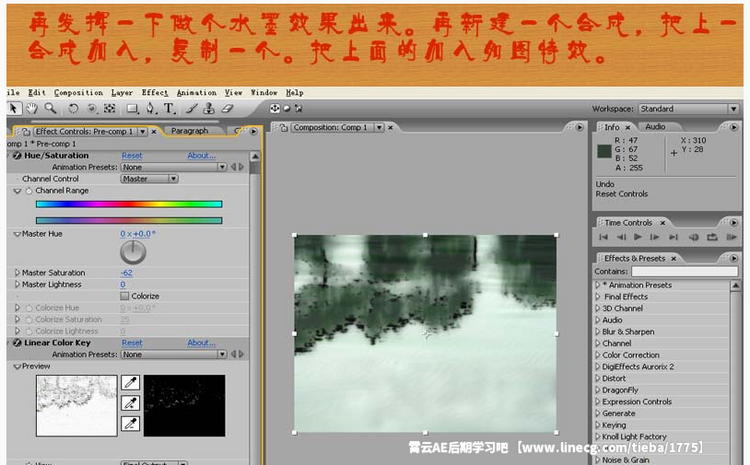
Task: Click the upper Channel Range color bar
Action: point(129,204)
